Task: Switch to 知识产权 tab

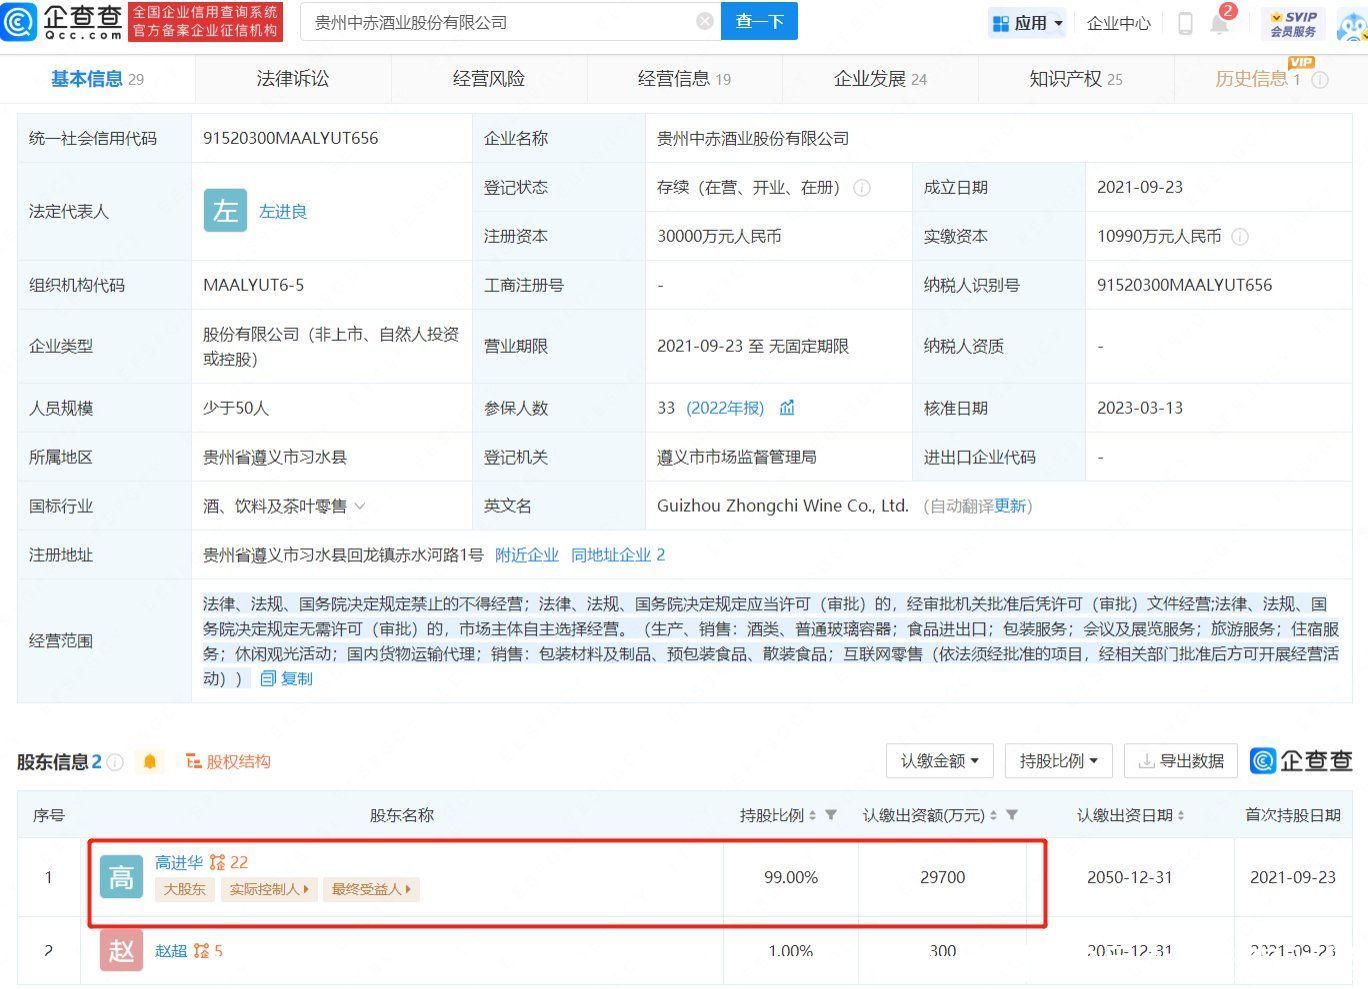Action: (1075, 79)
